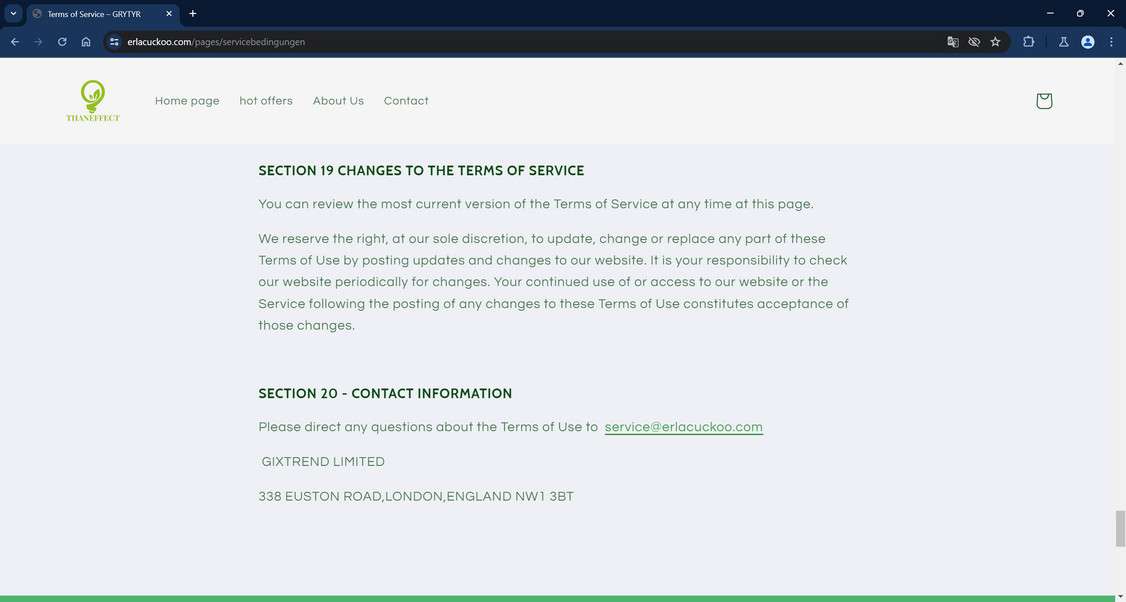Open the extensions puzzle icon
The width and height of the screenshot is (1126, 602).
pyautogui.click(x=1028, y=42)
